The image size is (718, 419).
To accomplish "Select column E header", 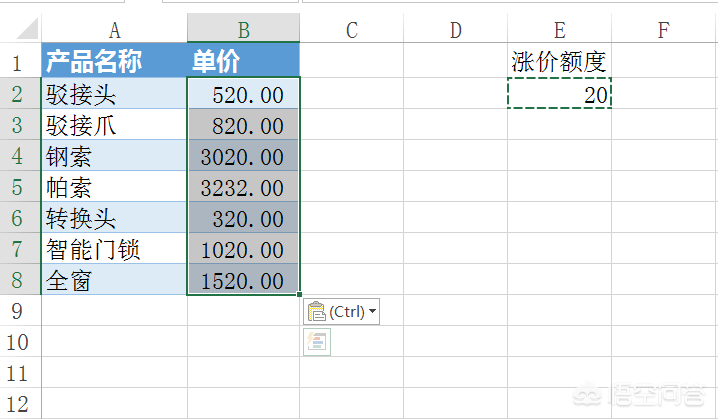I will (559, 29).
